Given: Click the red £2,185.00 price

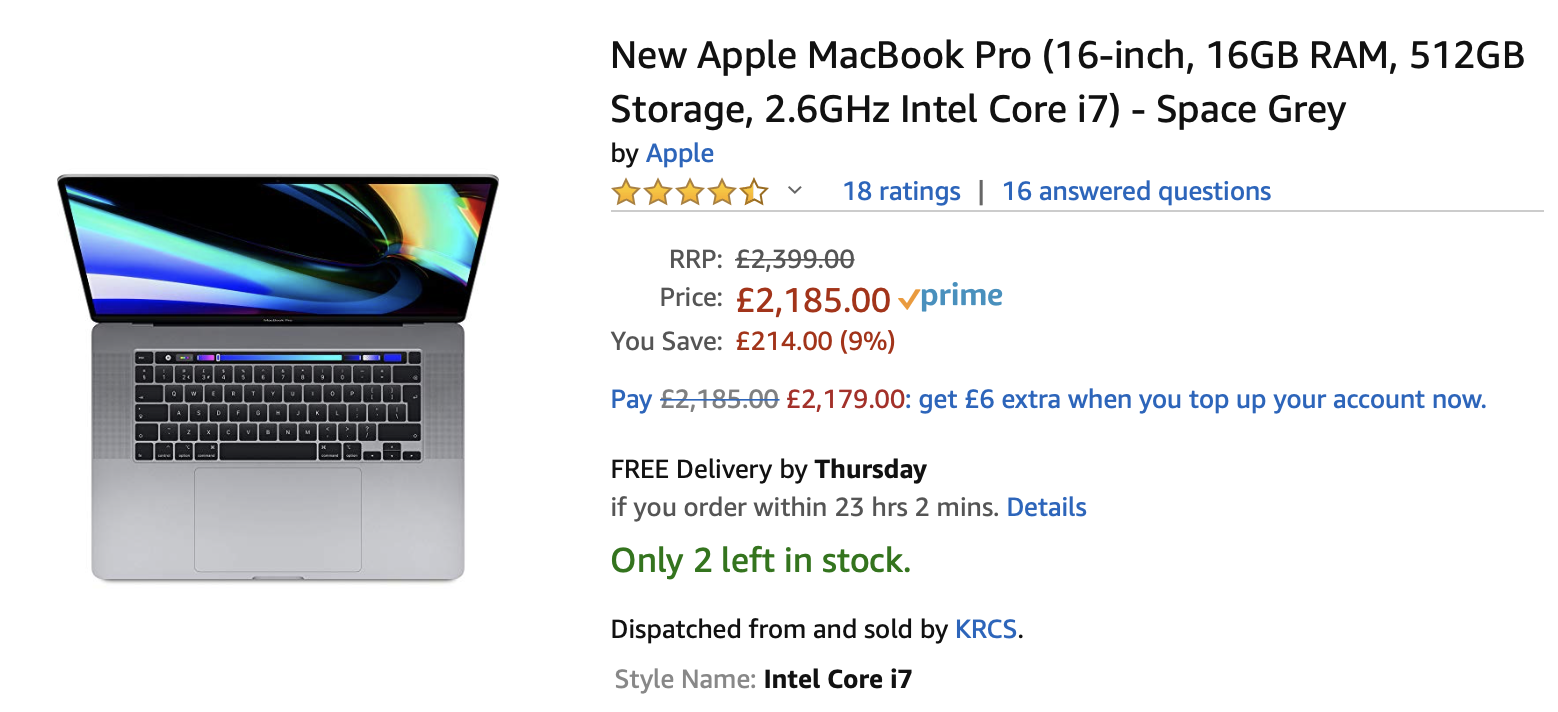Looking at the screenshot, I should point(813,299).
